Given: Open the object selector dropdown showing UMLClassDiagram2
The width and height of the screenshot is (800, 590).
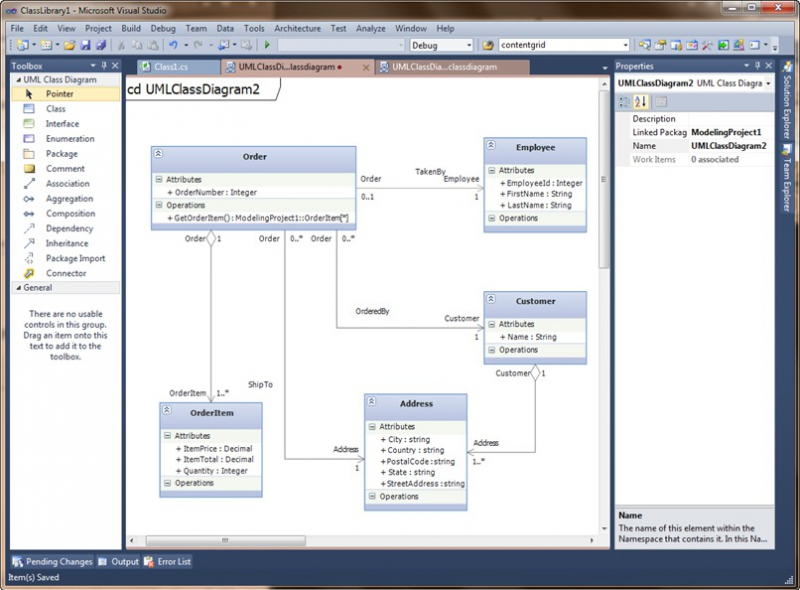Looking at the screenshot, I should [769, 82].
